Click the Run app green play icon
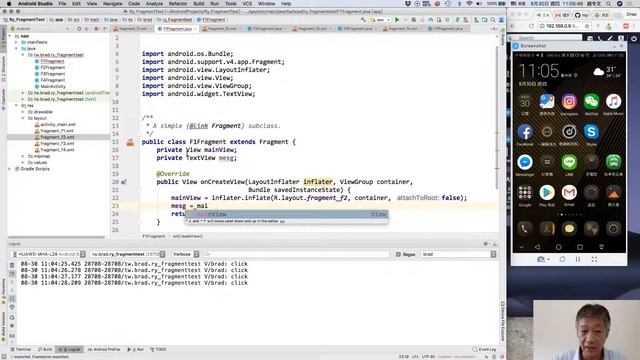The image size is (640, 360). [397, 20]
